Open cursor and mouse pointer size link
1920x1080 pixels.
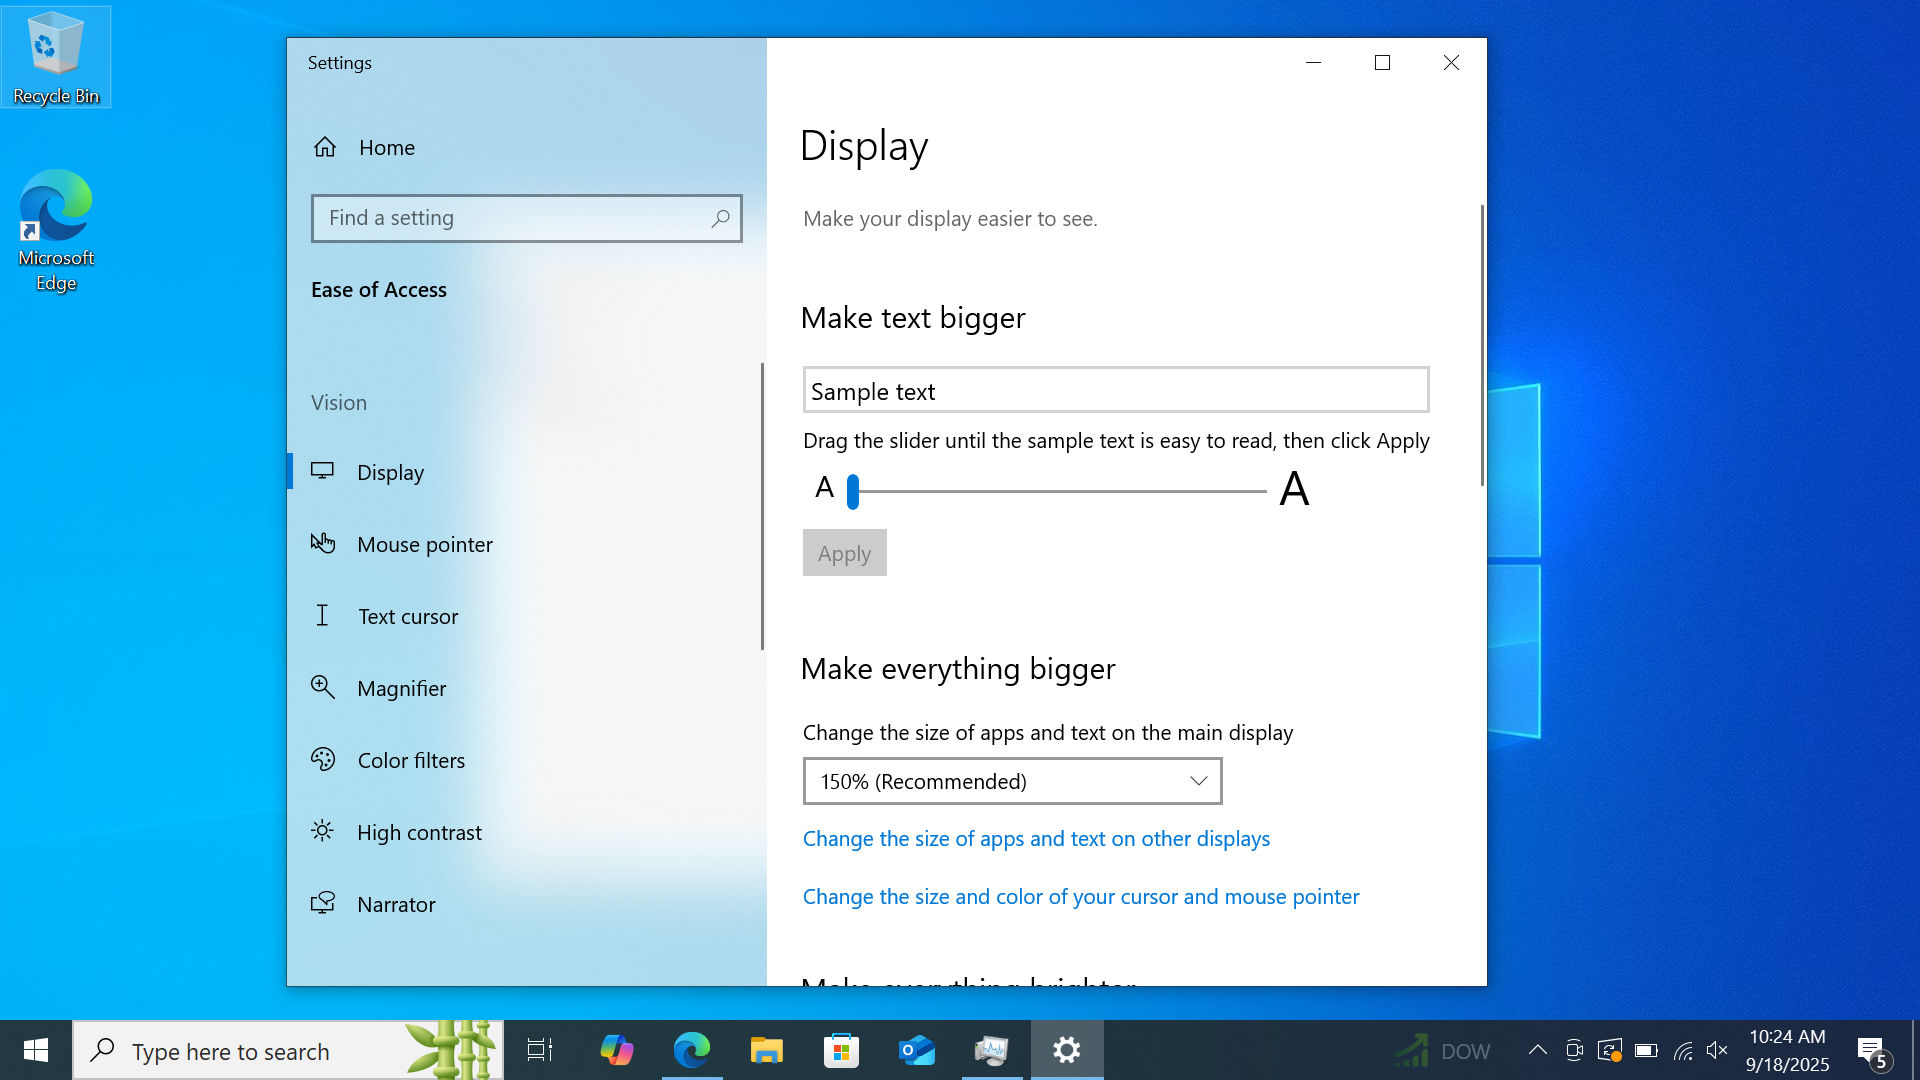pos(1081,896)
